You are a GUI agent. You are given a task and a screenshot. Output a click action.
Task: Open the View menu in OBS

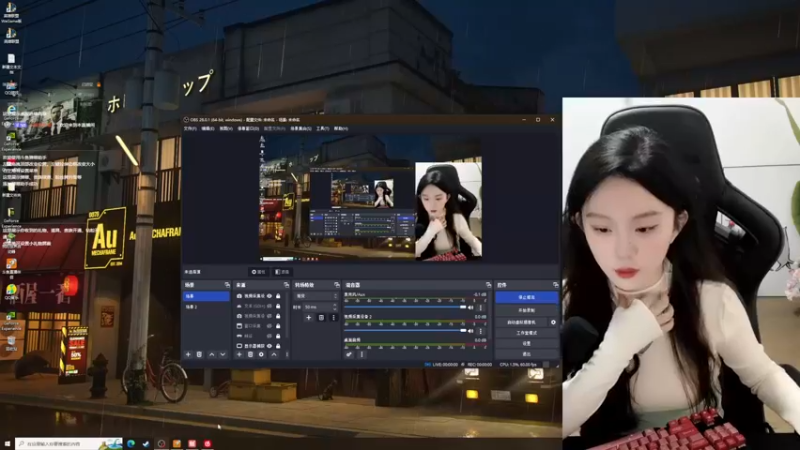pos(226,129)
